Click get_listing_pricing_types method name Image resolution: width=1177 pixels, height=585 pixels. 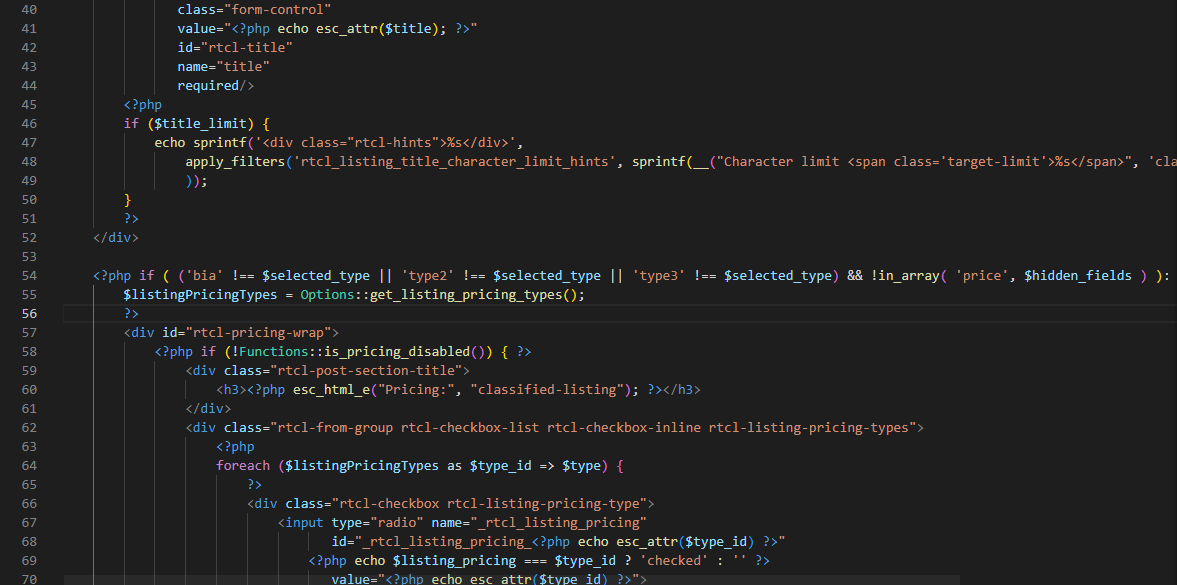(467, 294)
